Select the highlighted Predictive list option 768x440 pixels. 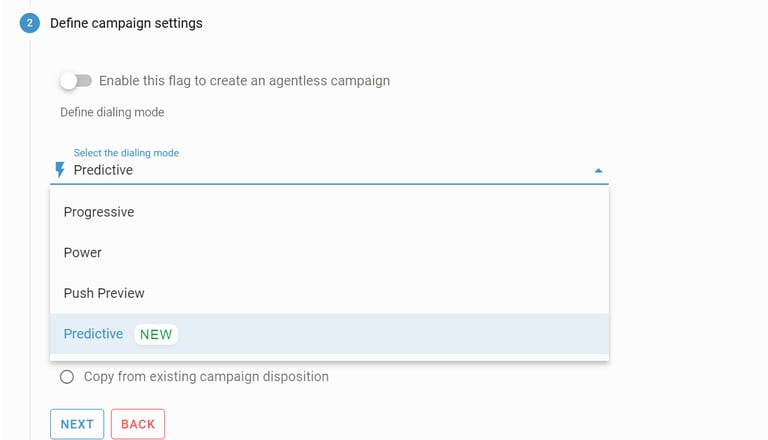(93, 334)
